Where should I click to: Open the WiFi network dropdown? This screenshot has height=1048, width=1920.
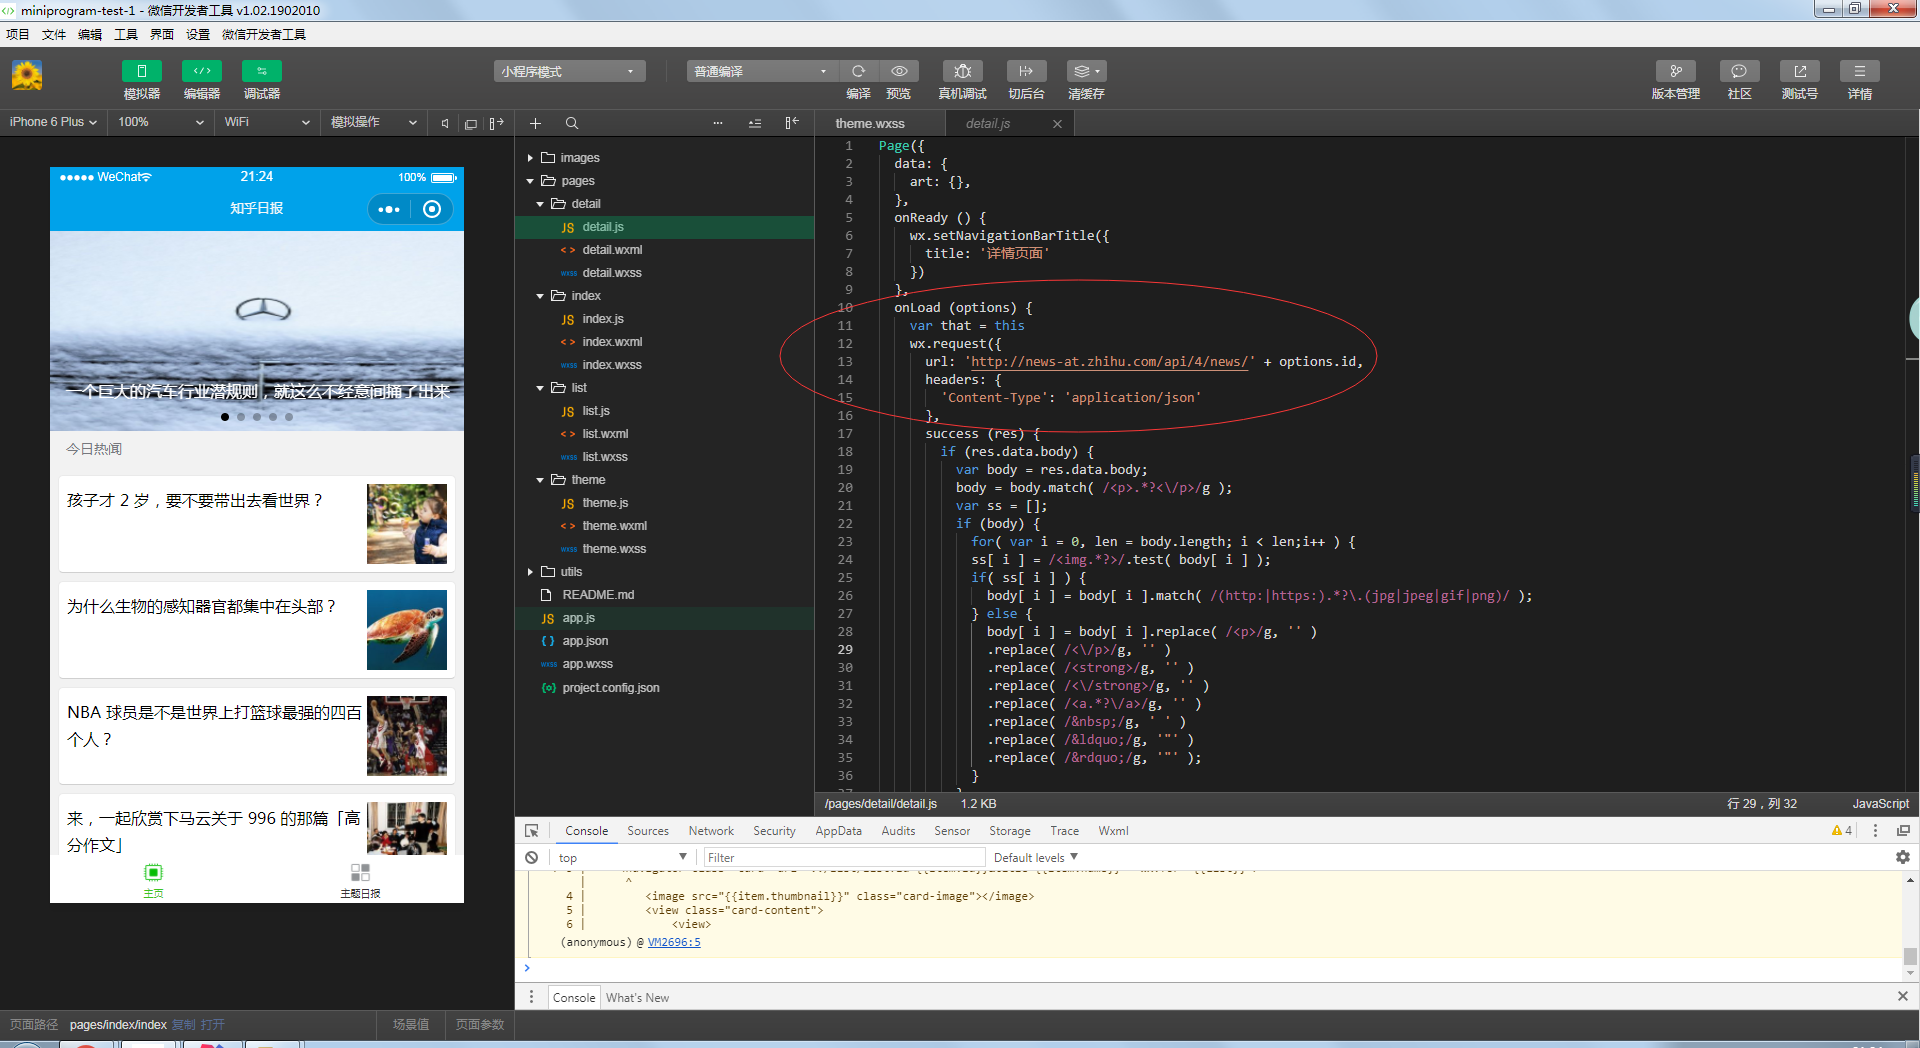266,122
